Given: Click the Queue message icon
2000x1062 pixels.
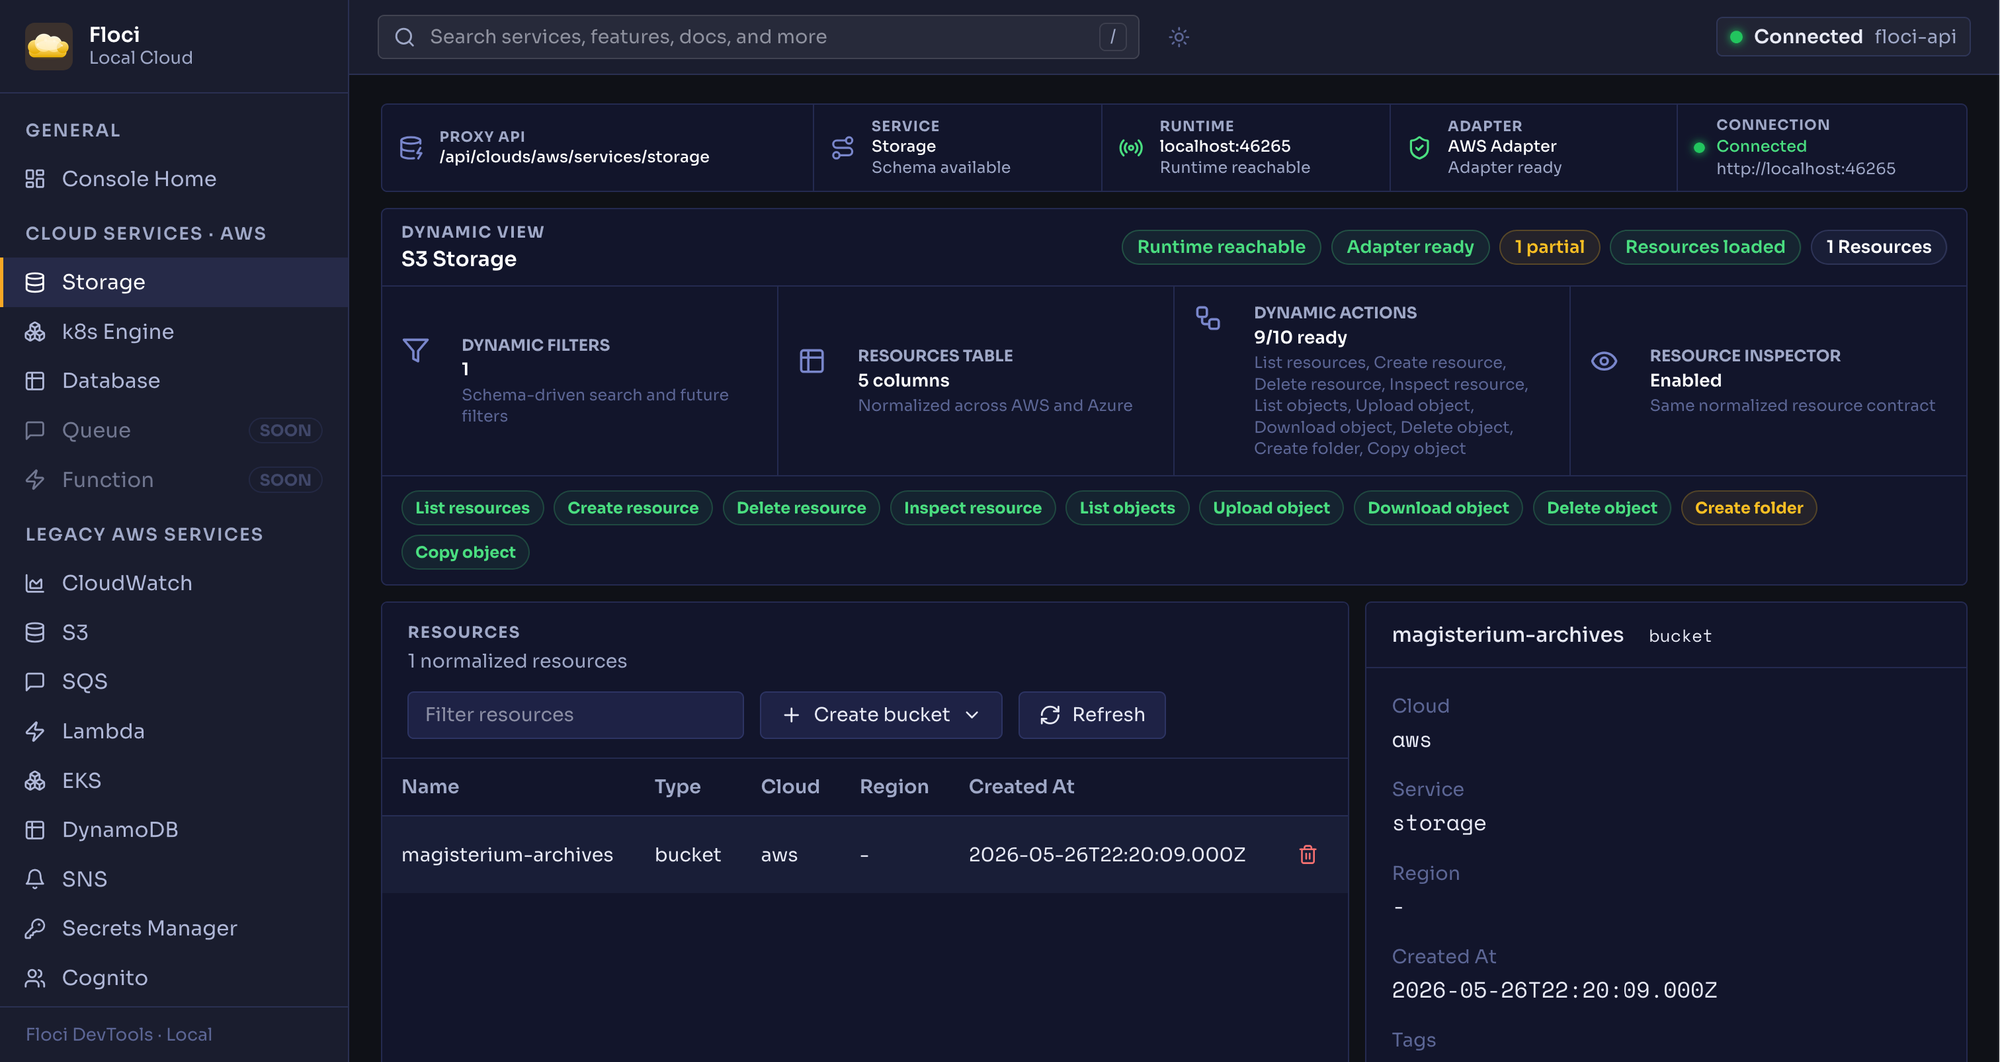Looking at the screenshot, I should pyautogui.click(x=35, y=430).
